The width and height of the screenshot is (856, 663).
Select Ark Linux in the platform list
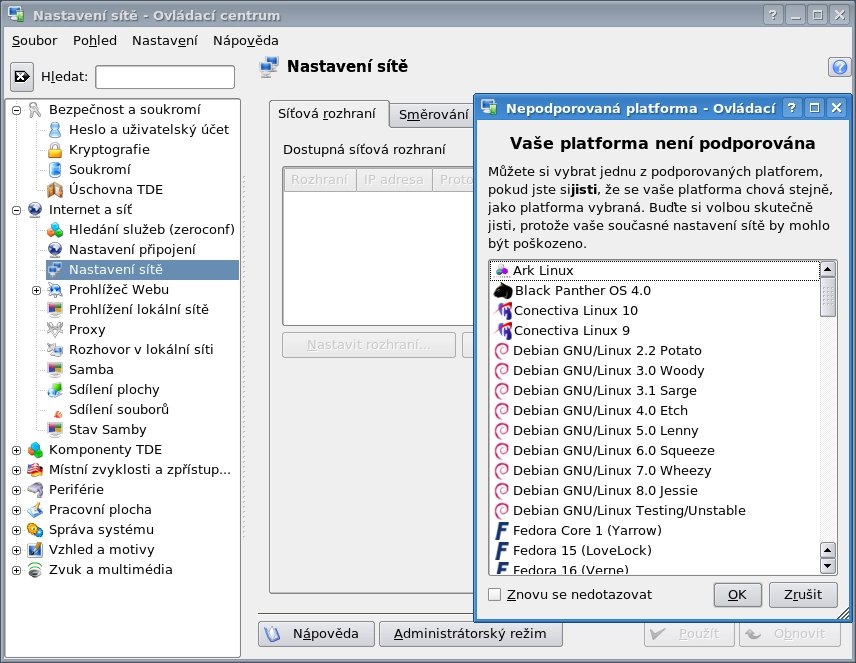pyautogui.click(x=655, y=271)
